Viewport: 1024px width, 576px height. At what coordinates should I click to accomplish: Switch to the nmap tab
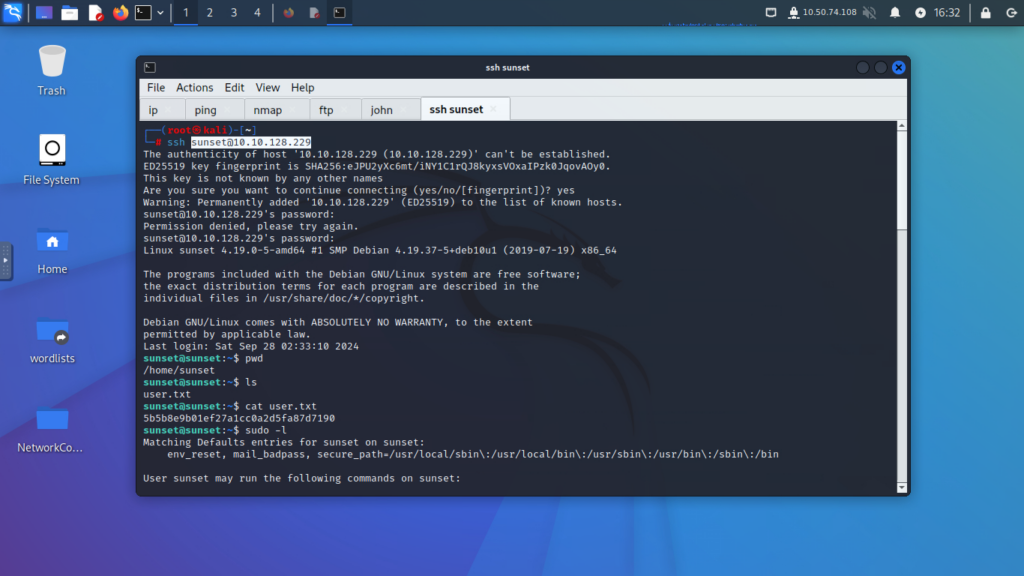(x=267, y=110)
